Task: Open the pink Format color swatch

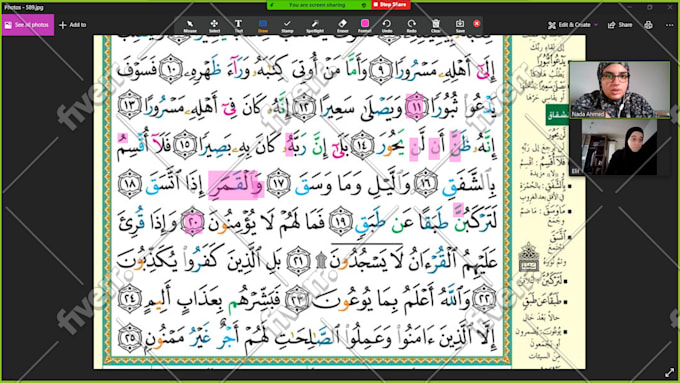Action: coord(365,26)
